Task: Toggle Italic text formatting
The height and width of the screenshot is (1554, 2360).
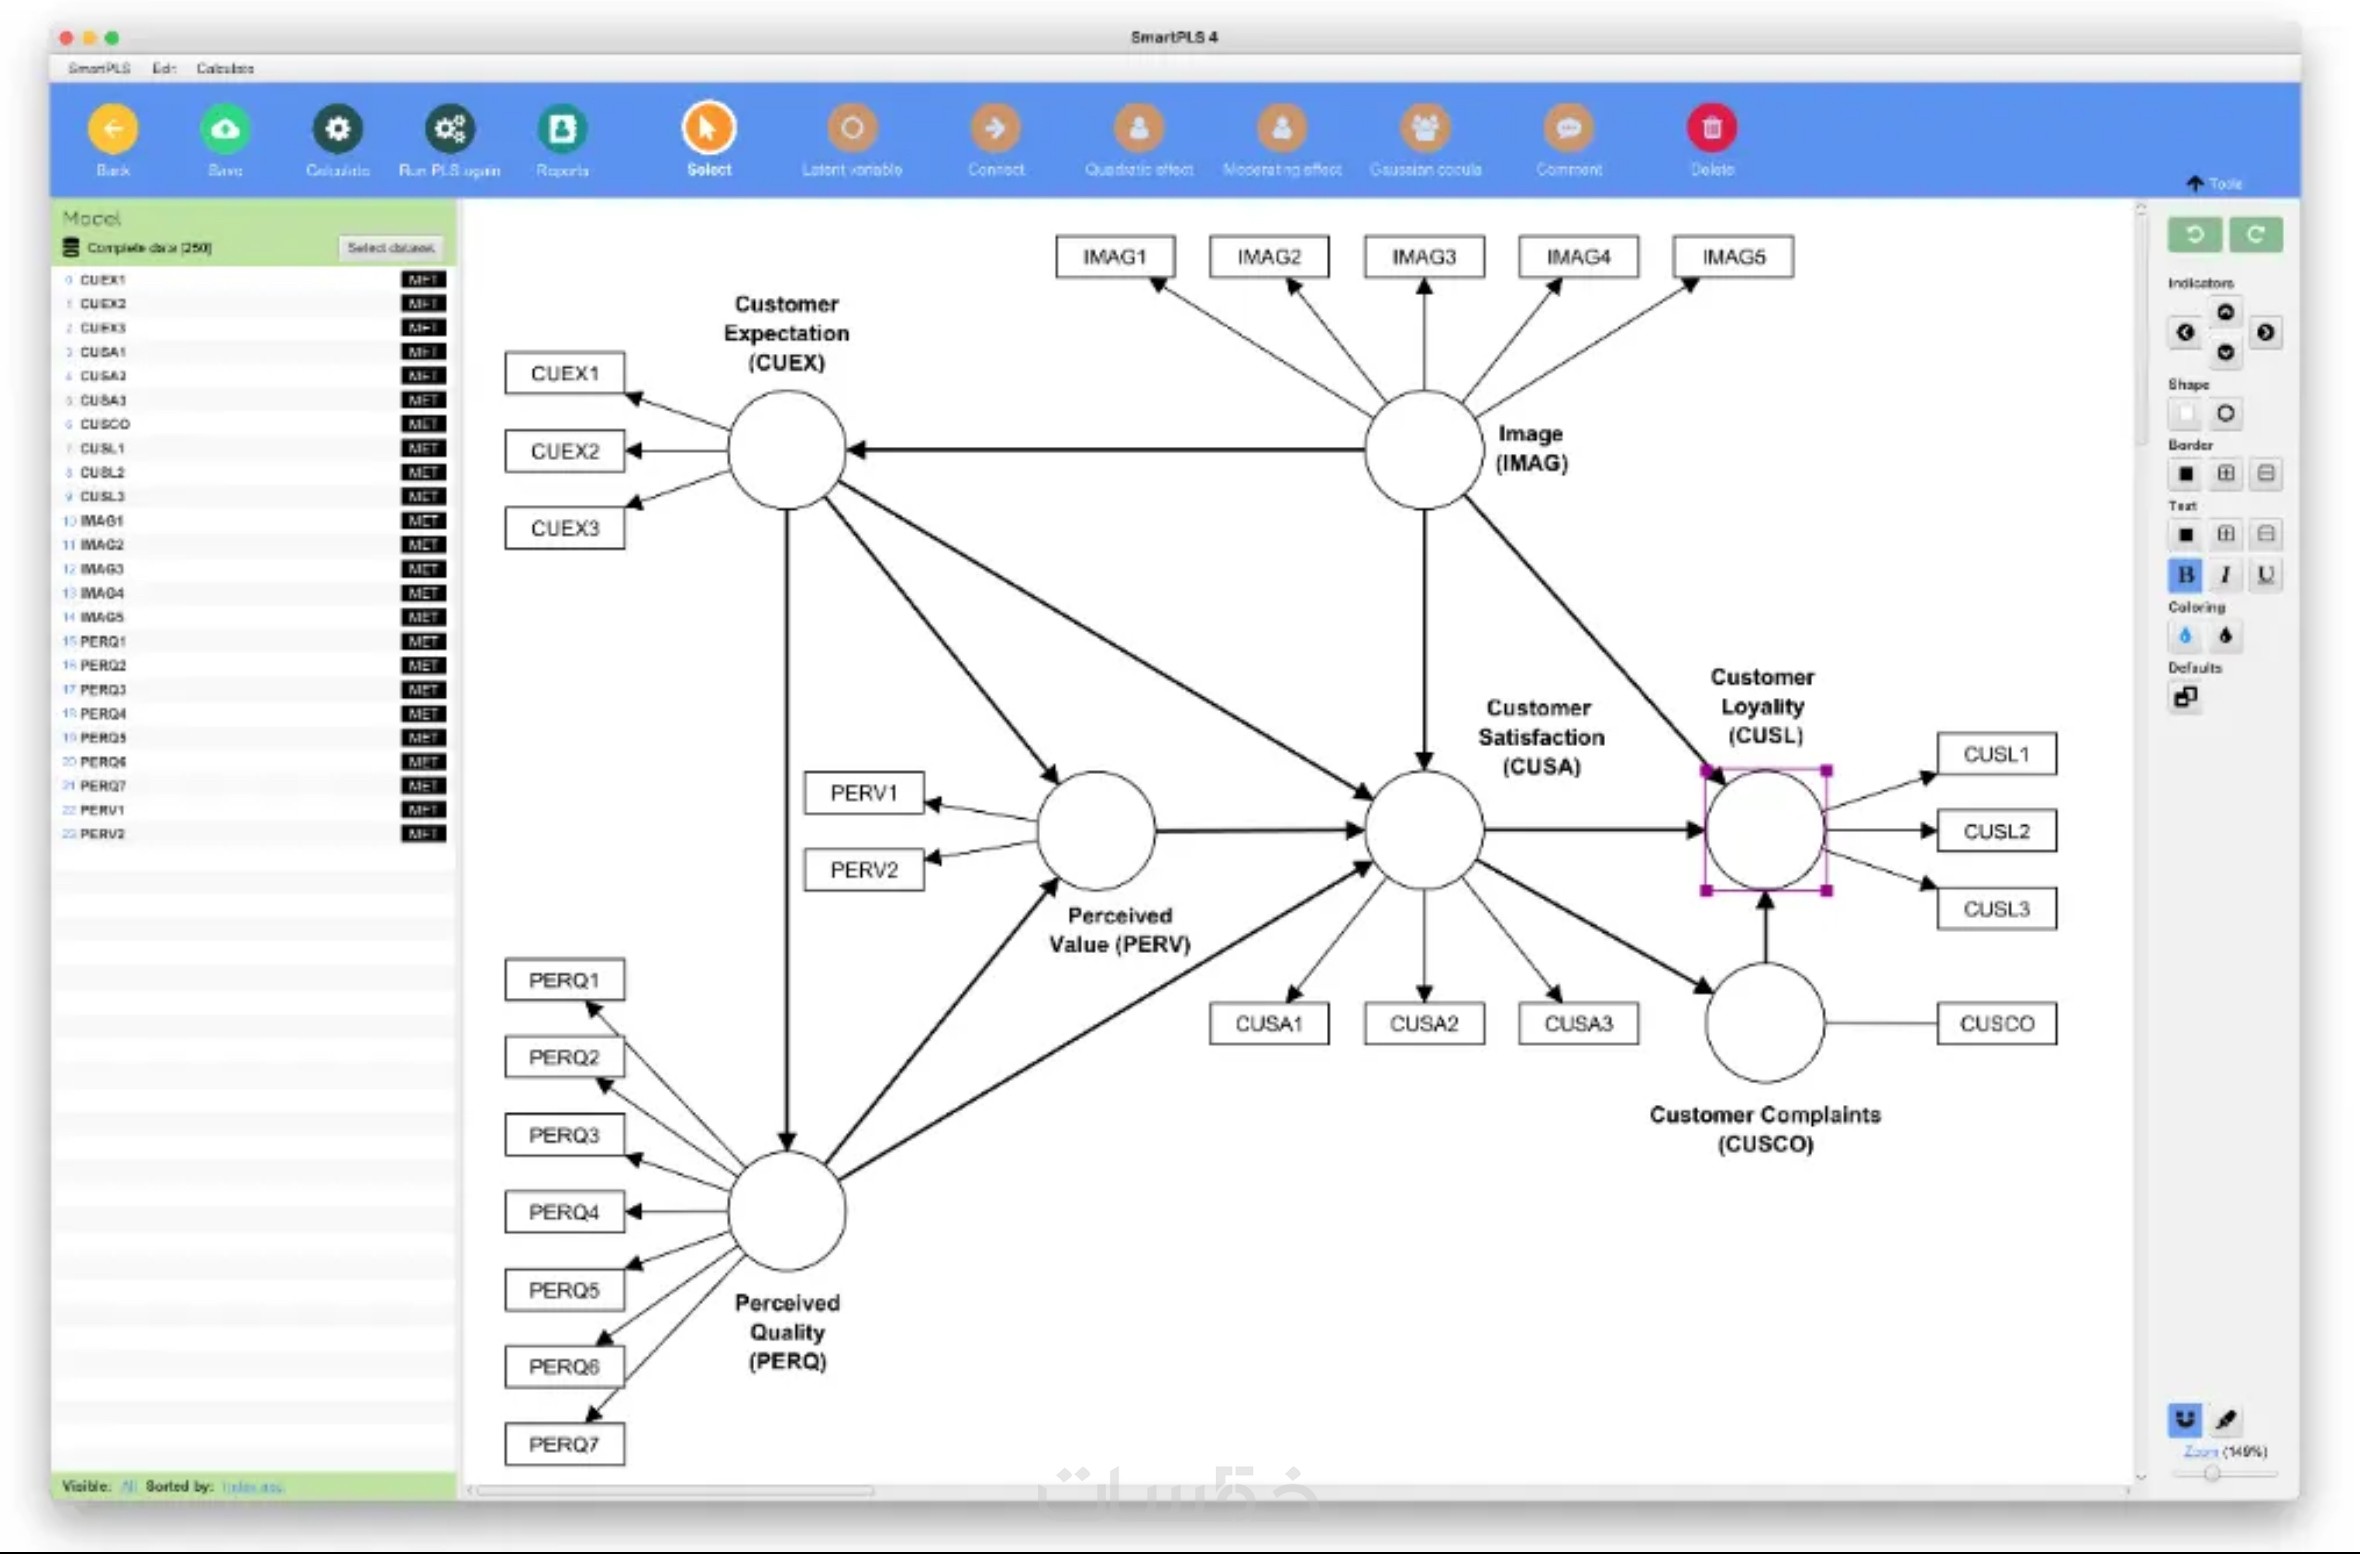Action: coord(2225,575)
